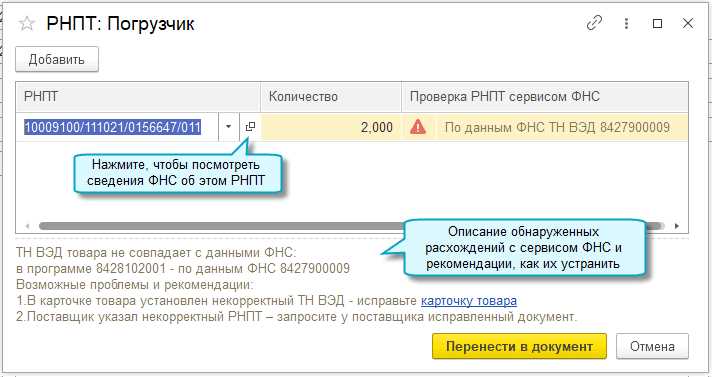
Task: Click the РНПТ column header
Action: click(138, 97)
